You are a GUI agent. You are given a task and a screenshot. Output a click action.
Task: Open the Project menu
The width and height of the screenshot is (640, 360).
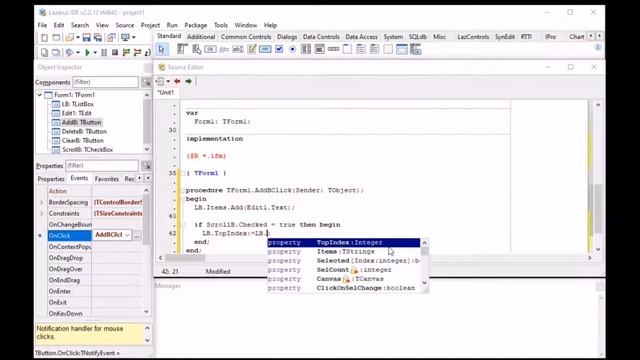coord(150,25)
